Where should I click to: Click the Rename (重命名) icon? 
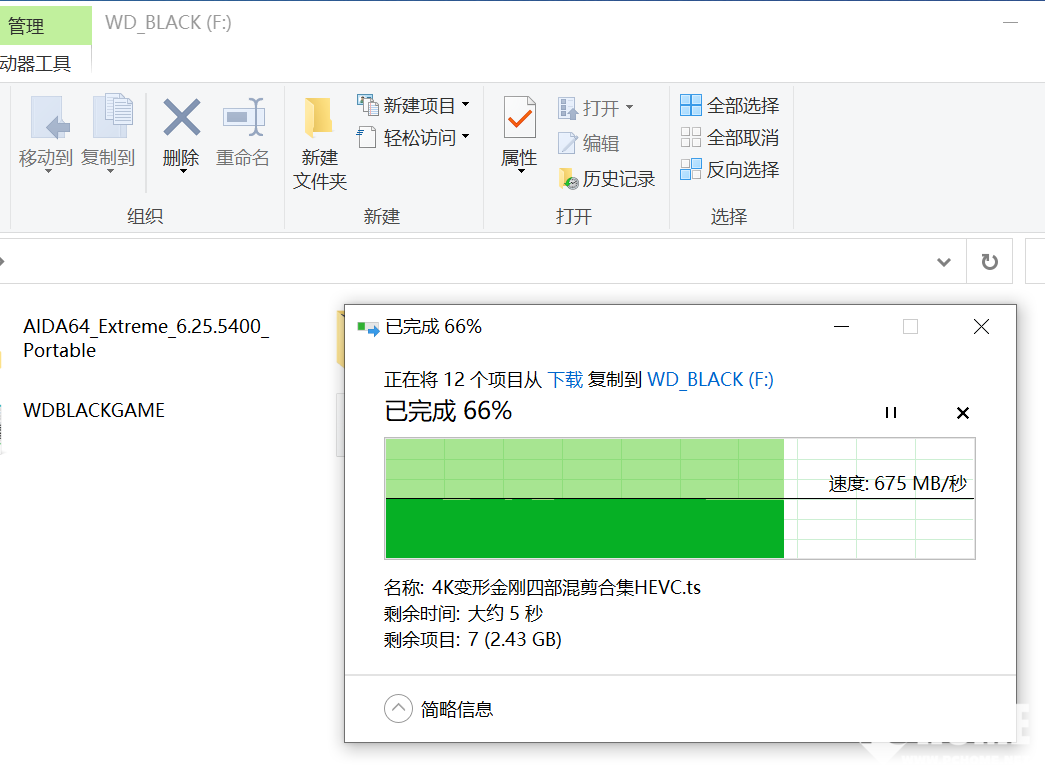(x=243, y=117)
